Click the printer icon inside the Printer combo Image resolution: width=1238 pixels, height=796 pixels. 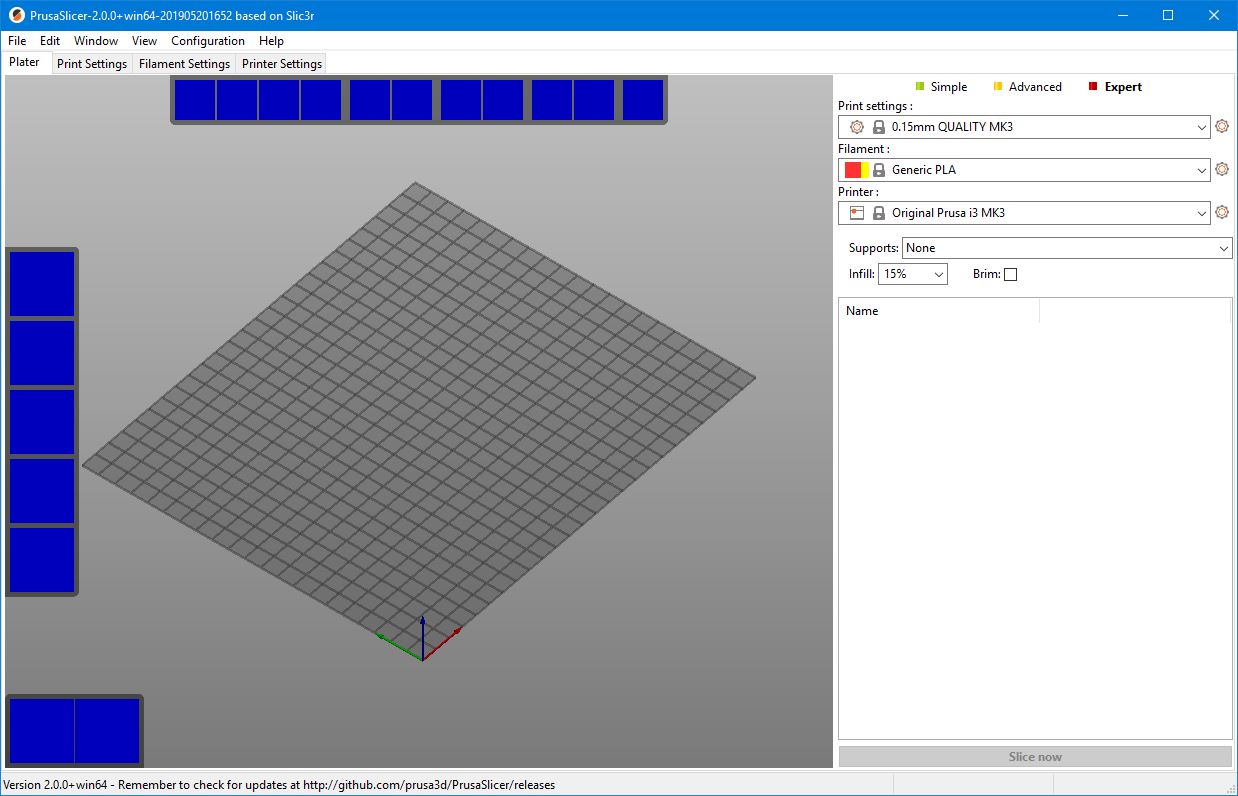[x=856, y=213]
